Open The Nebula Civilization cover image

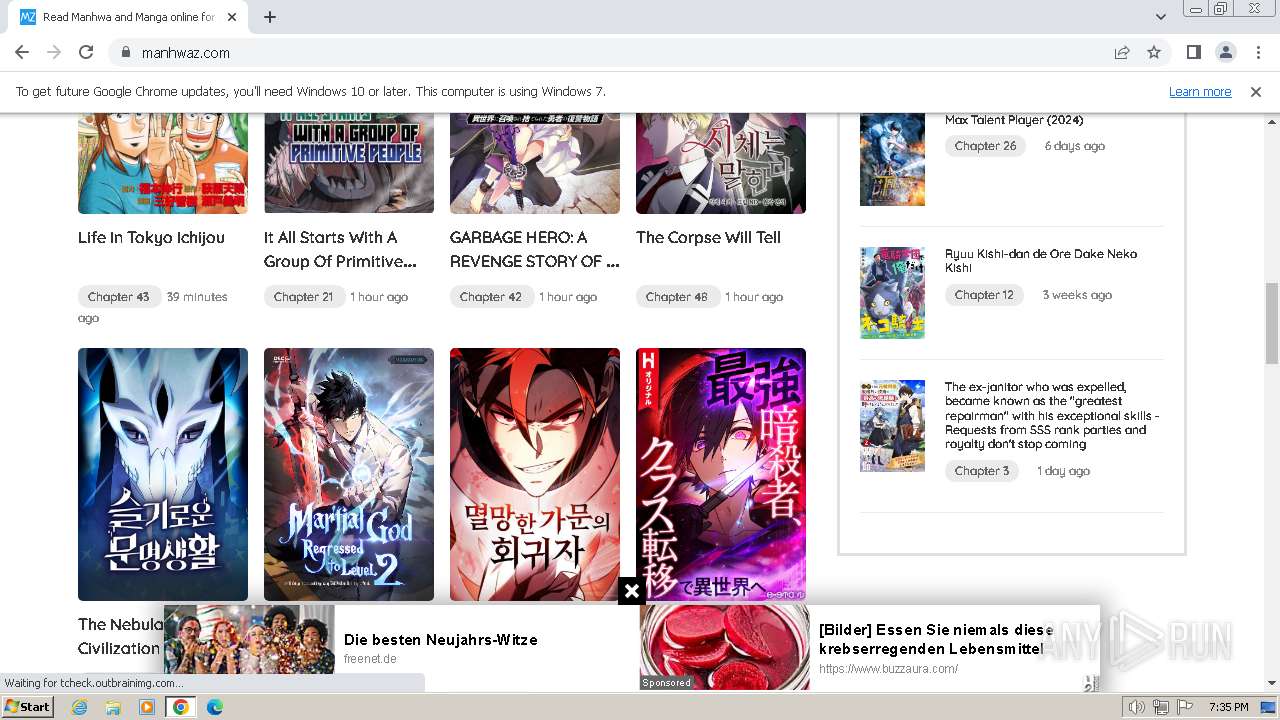(x=163, y=474)
